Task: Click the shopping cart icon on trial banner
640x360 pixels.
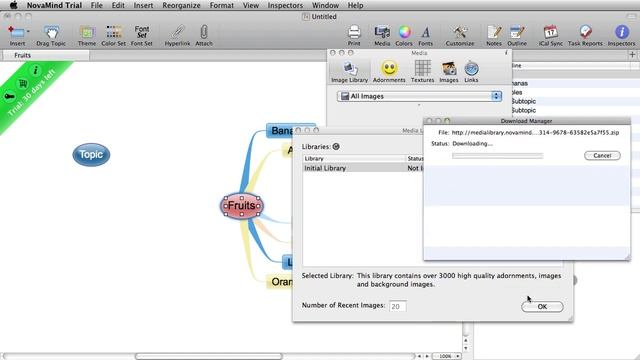Action: point(23,84)
